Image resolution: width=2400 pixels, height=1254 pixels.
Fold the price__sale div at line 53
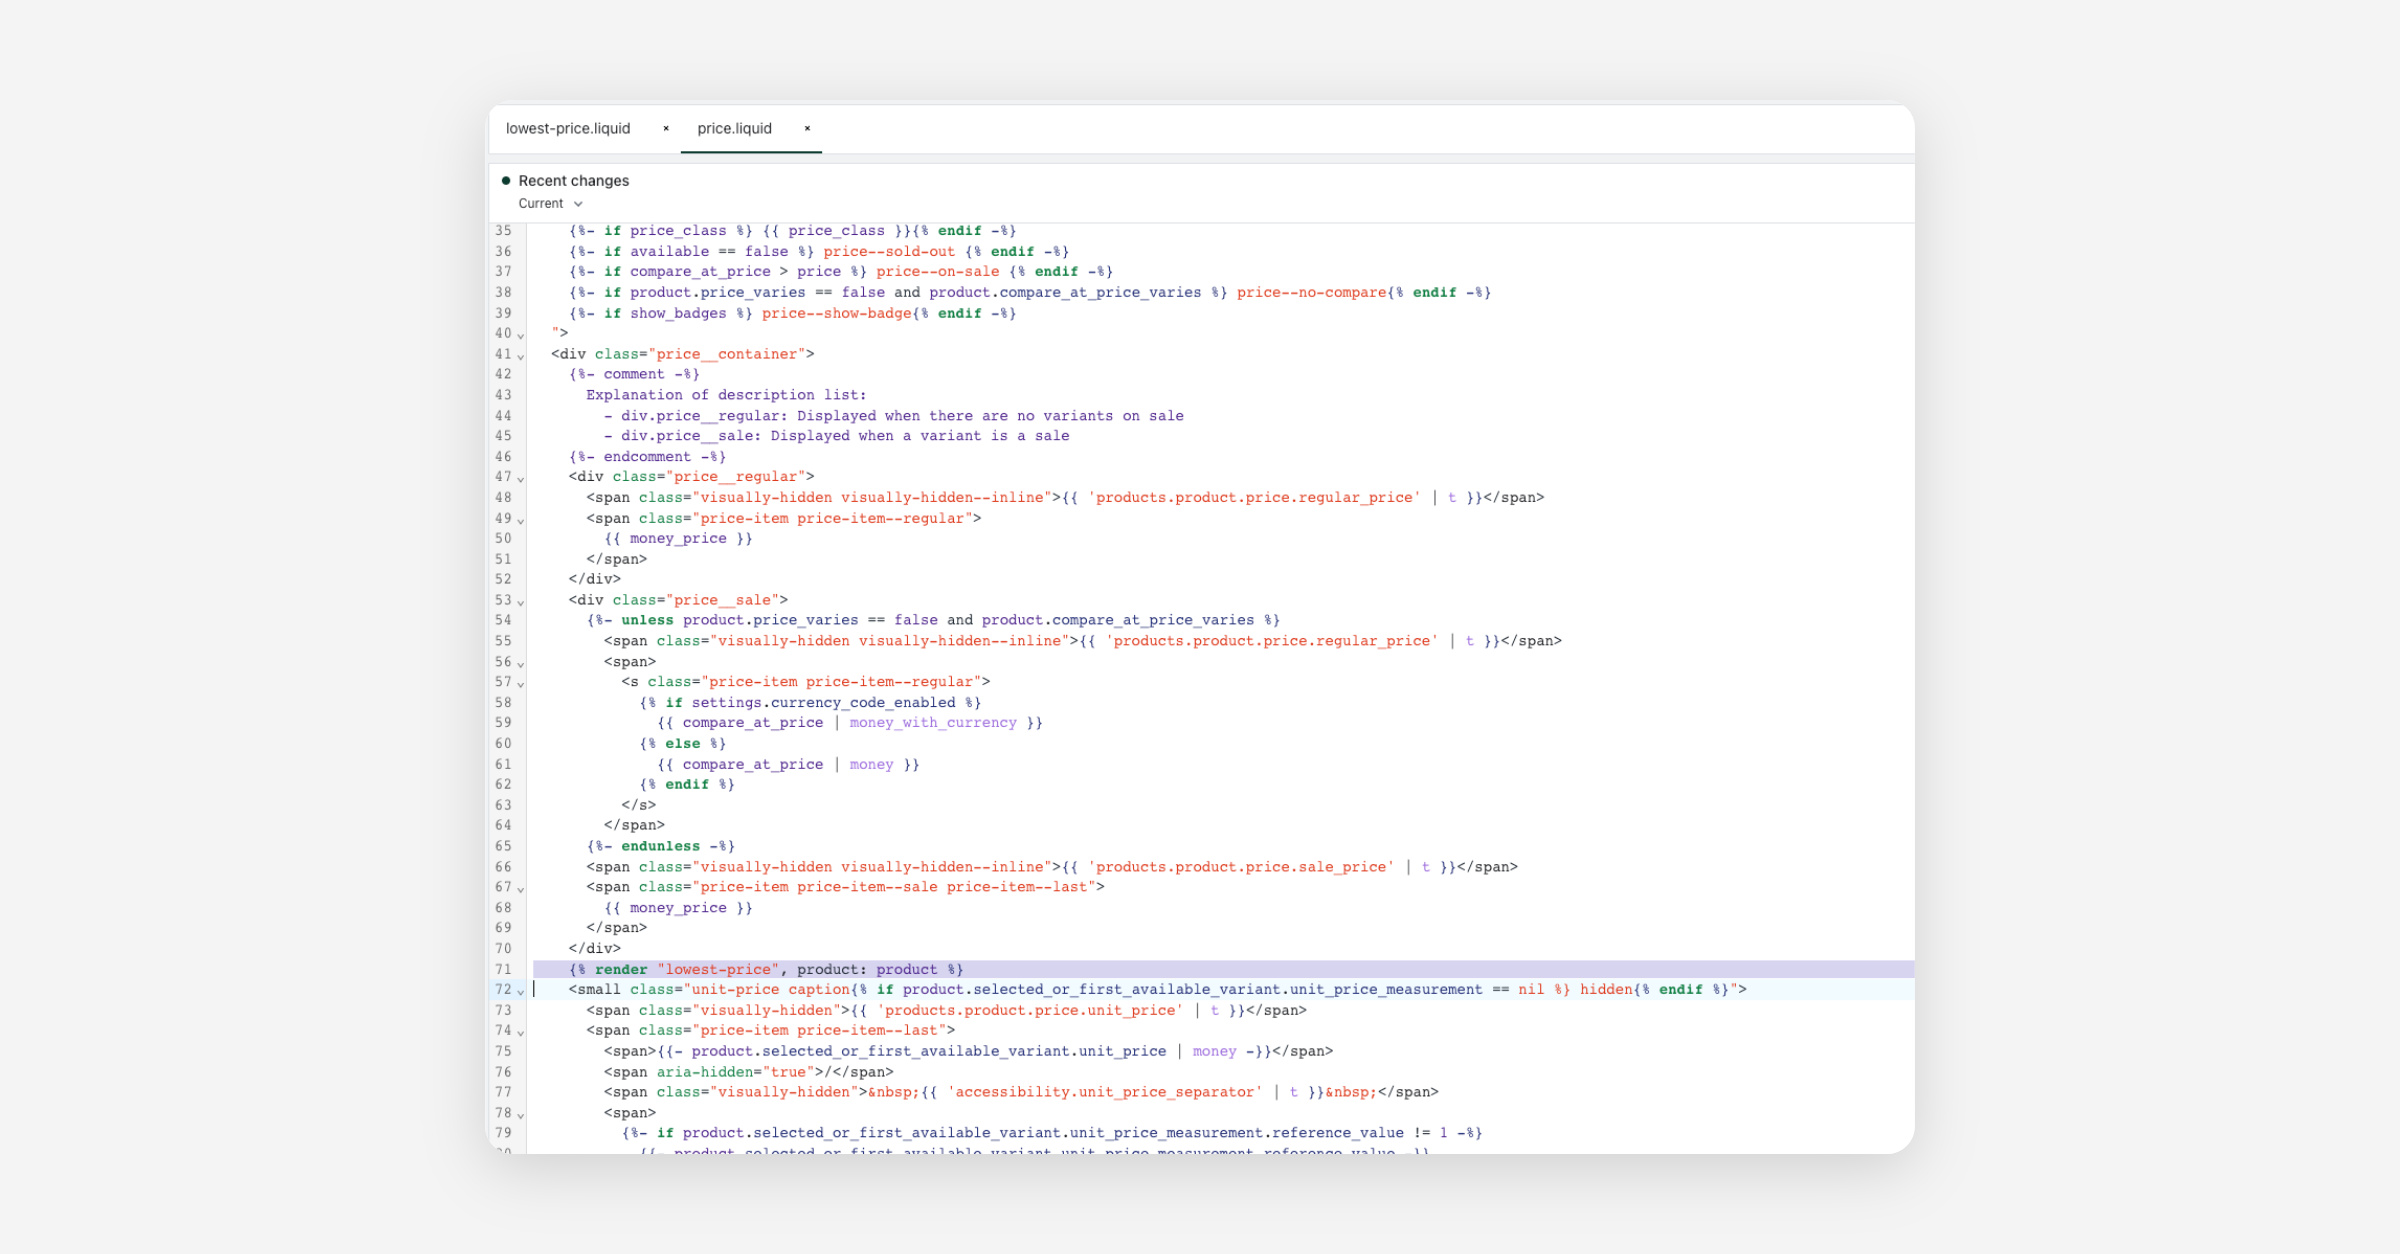click(521, 602)
